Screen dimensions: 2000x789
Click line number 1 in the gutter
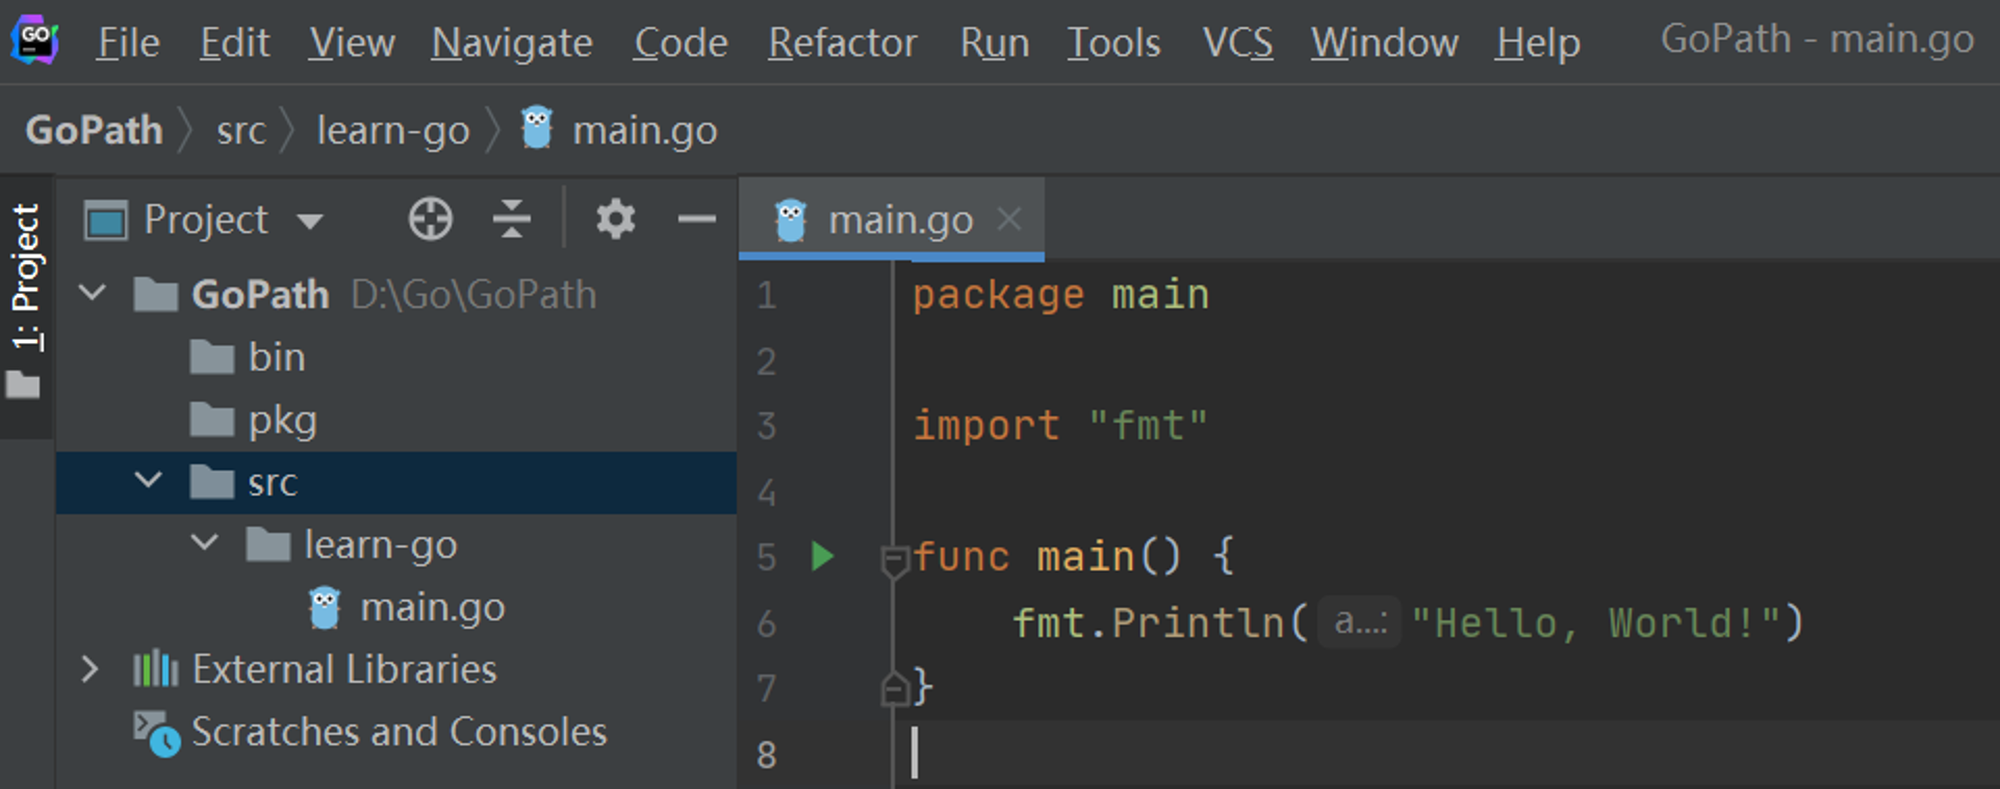pyautogui.click(x=767, y=295)
